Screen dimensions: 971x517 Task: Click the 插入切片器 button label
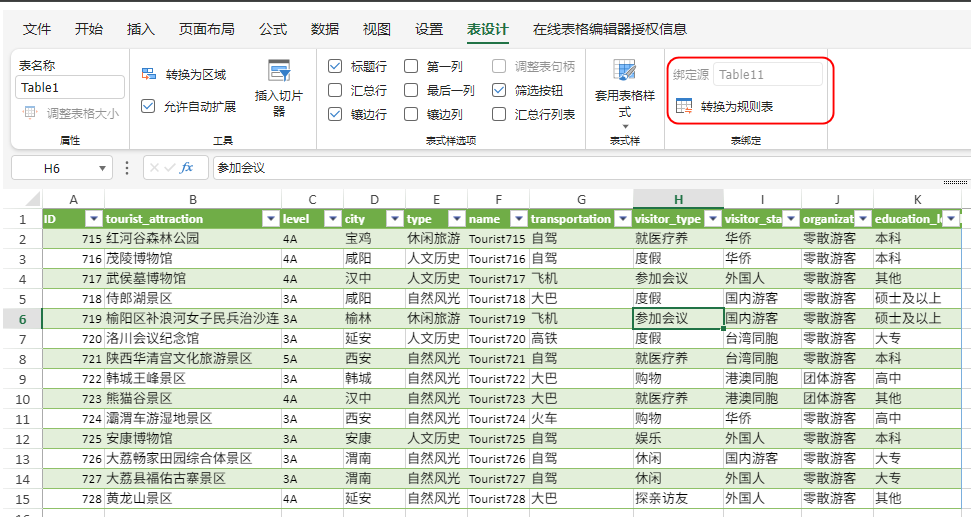click(279, 103)
